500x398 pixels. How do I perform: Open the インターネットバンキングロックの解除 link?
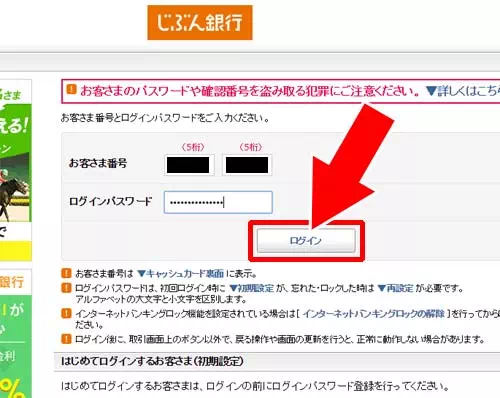click(373, 314)
